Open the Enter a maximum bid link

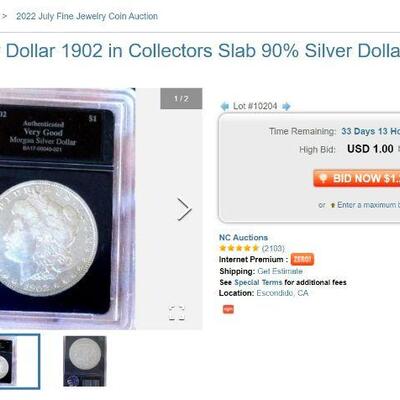(368, 205)
